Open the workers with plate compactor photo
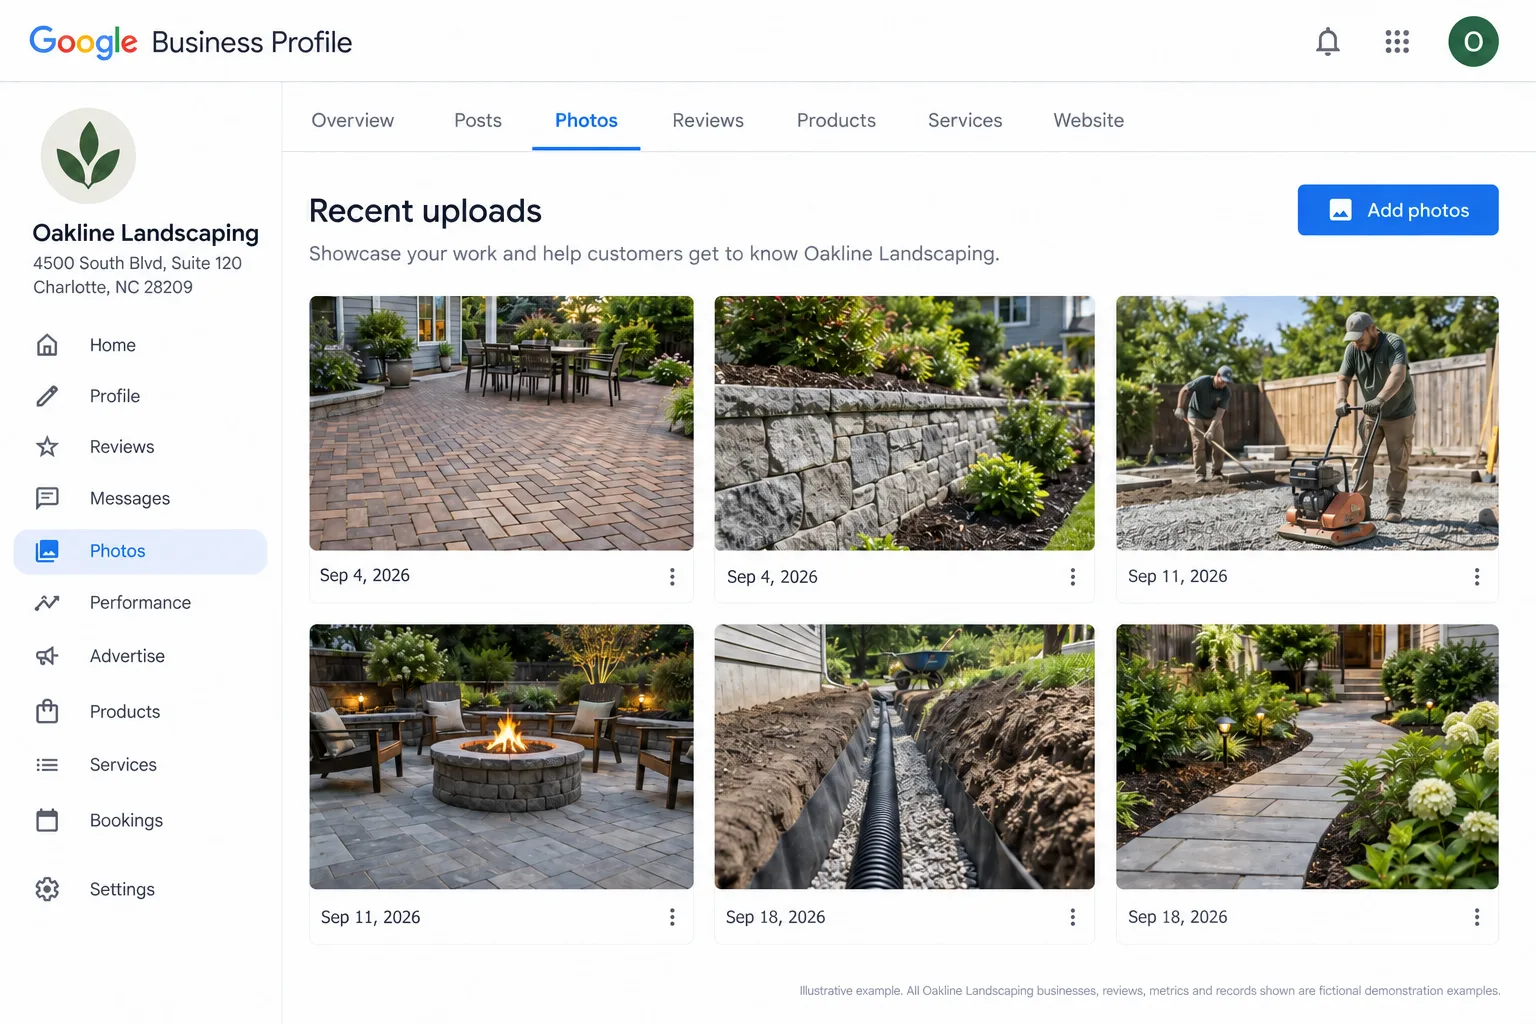Image resolution: width=1536 pixels, height=1024 pixels. [1307, 423]
